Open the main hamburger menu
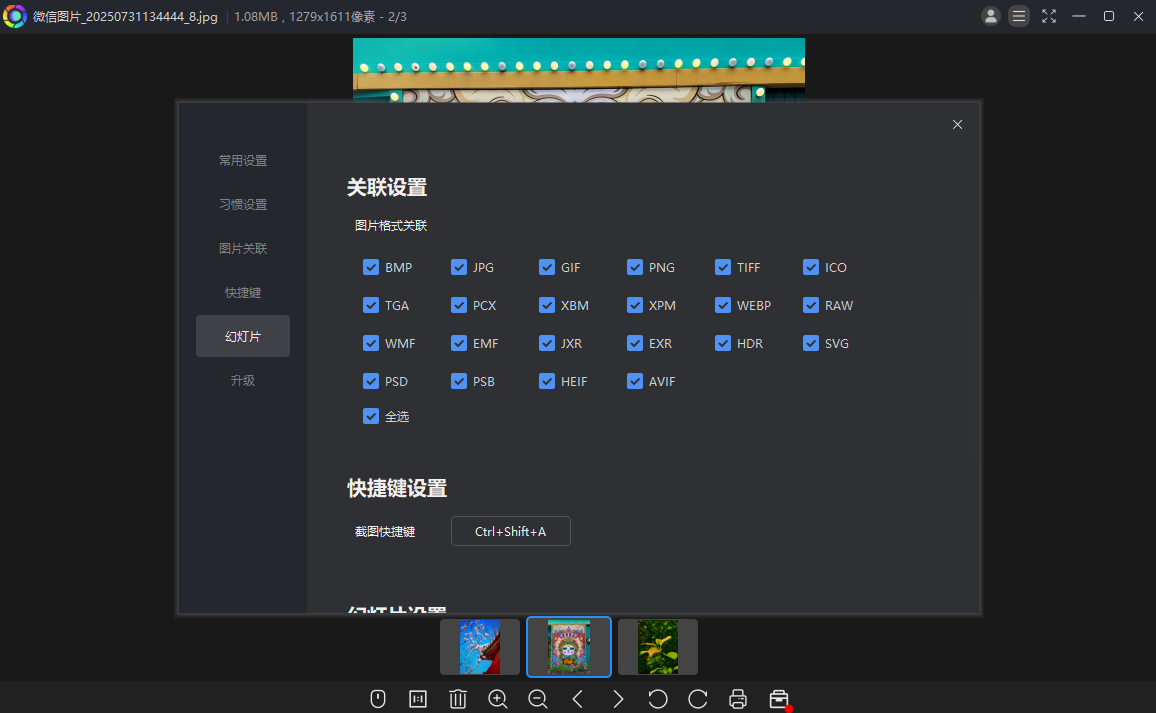The height and width of the screenshot is (713, 1156). [x=1019, y=16]
